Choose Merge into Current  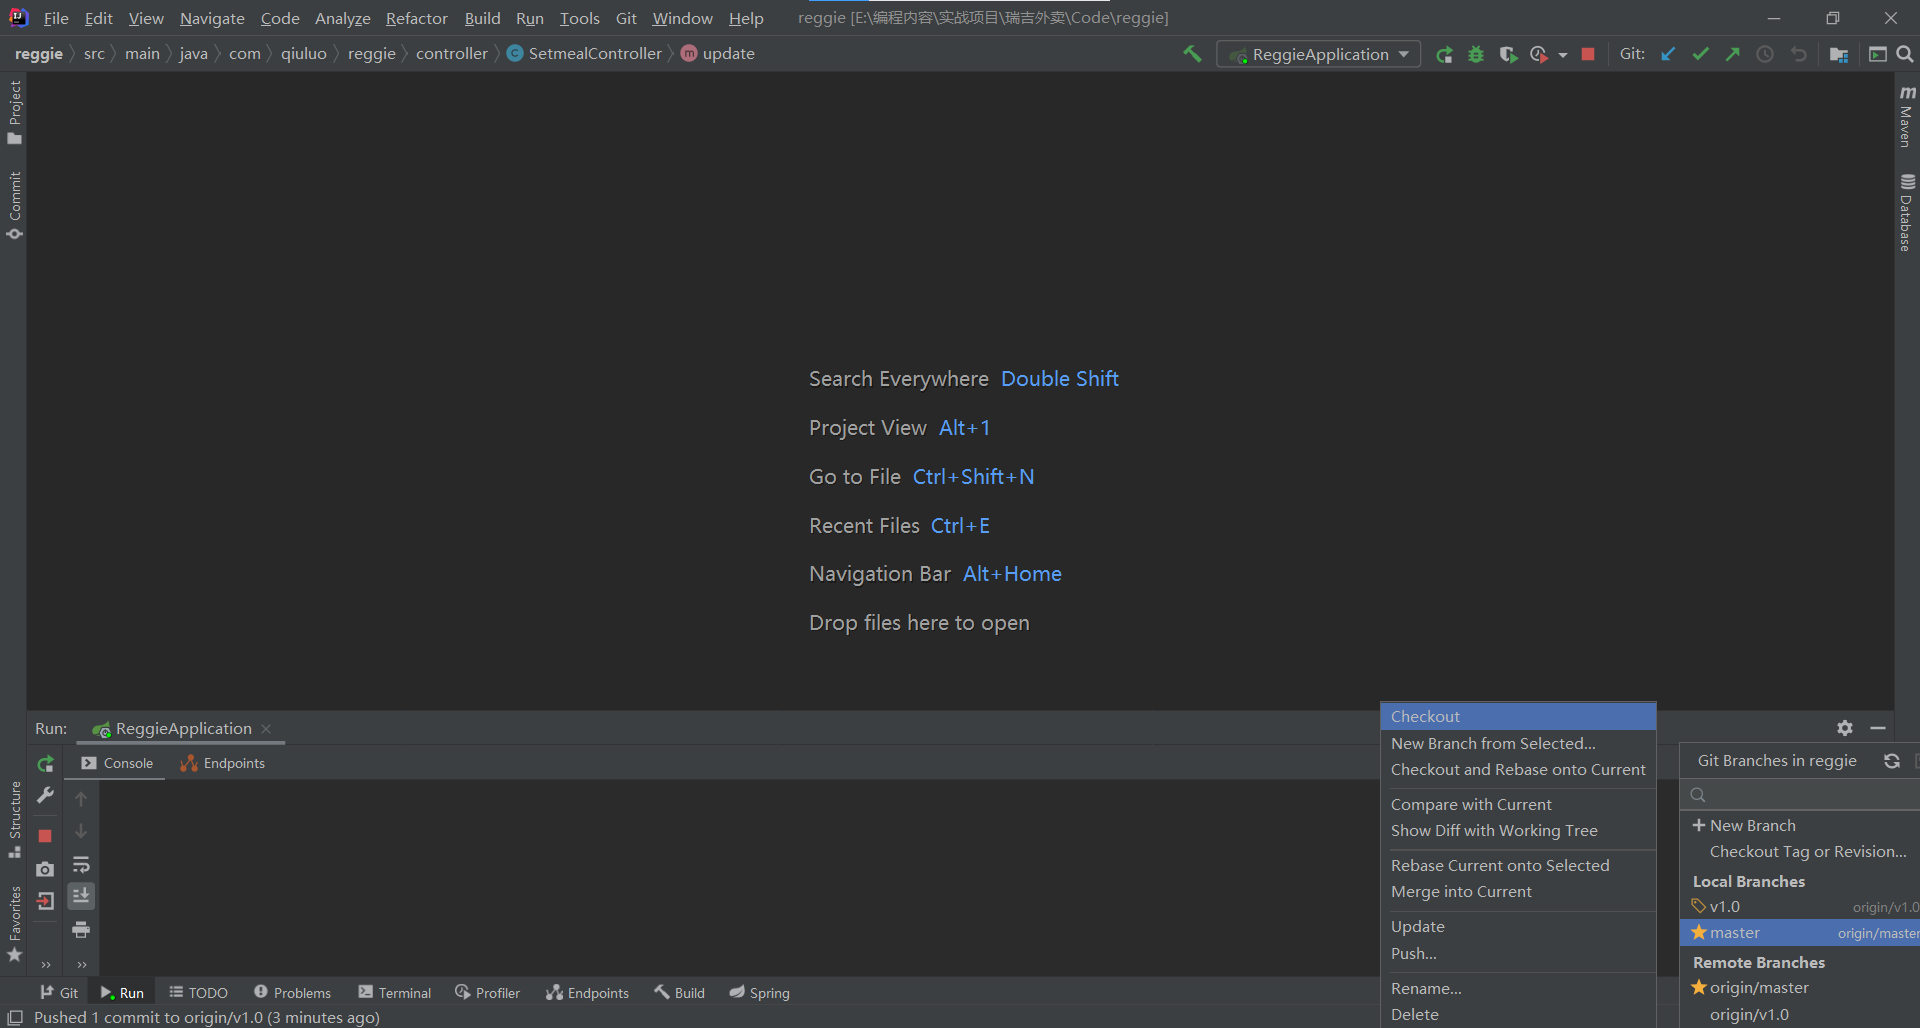[1518, 891]
